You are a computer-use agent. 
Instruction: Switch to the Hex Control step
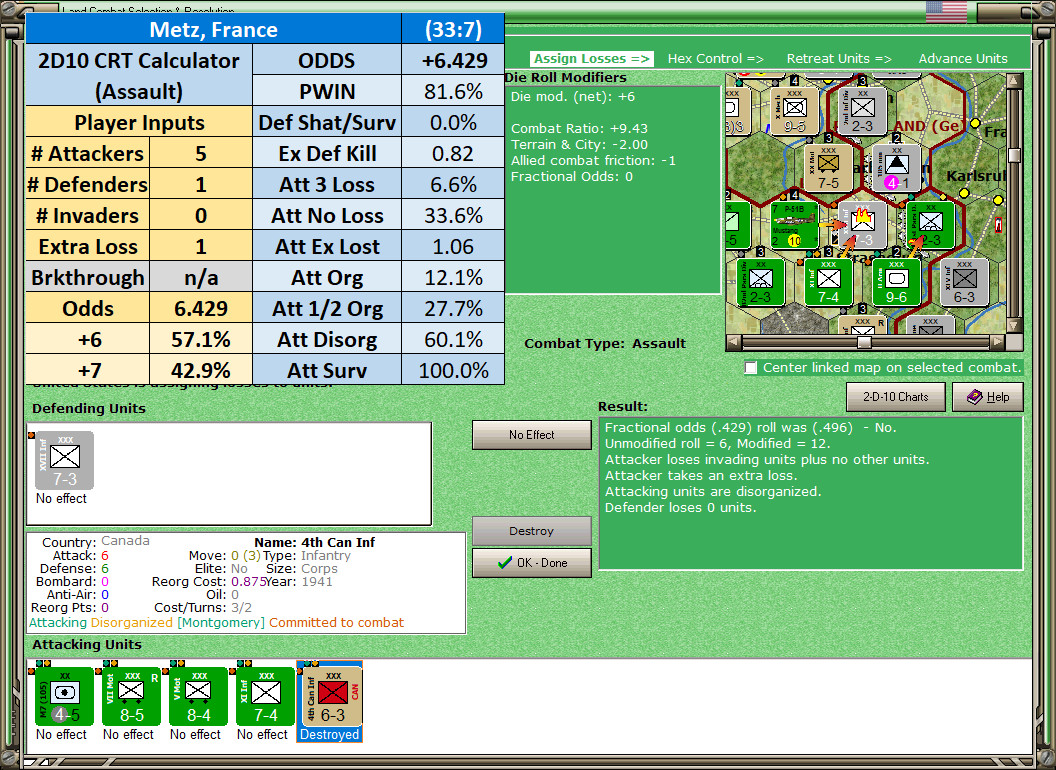(715, 59)
